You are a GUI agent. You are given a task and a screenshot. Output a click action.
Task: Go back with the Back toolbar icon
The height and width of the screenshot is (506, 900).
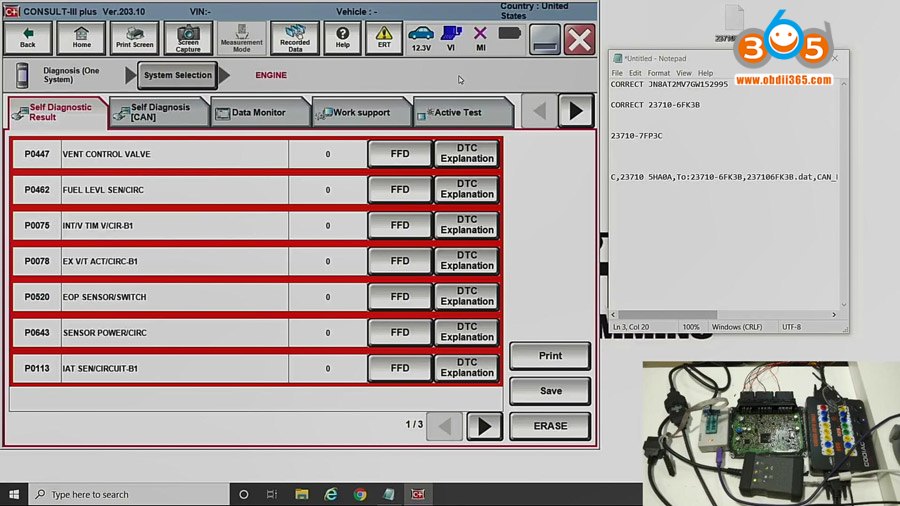pos(28,38)
